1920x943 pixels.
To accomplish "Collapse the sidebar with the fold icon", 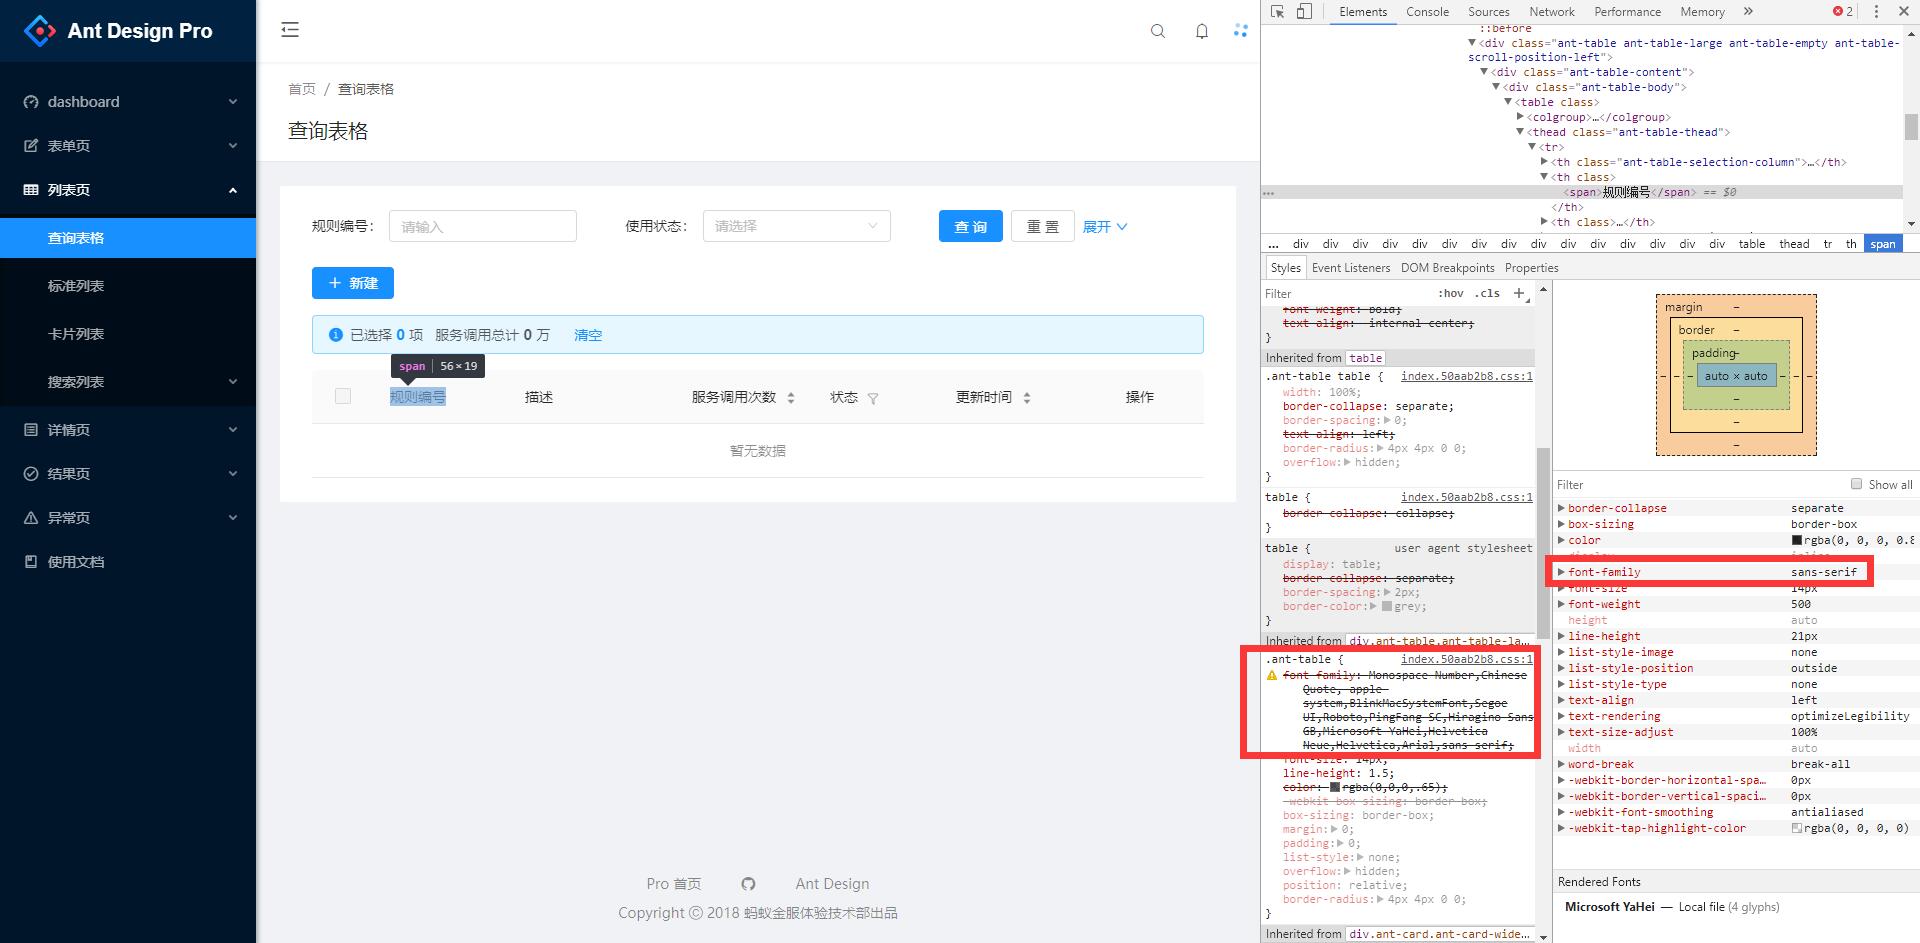I will [x=290, y=30].
